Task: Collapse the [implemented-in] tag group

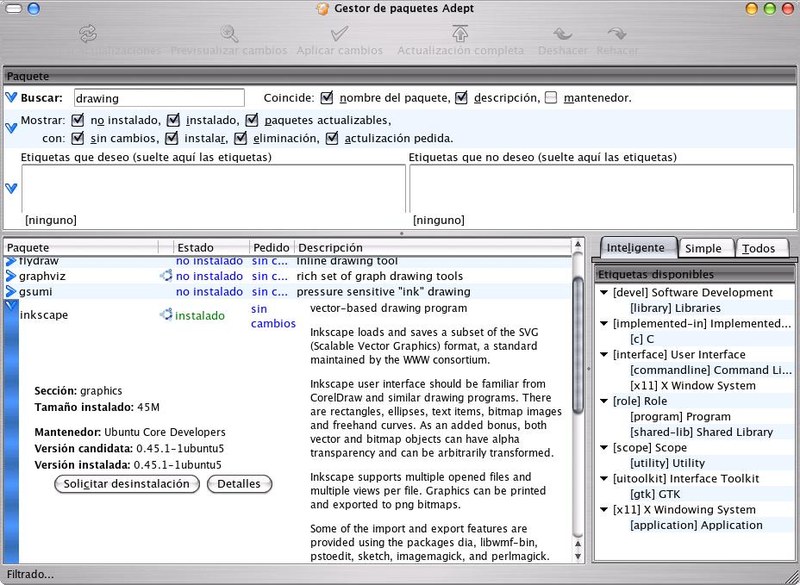Action: pyautogui.click(x=604, y=323)
